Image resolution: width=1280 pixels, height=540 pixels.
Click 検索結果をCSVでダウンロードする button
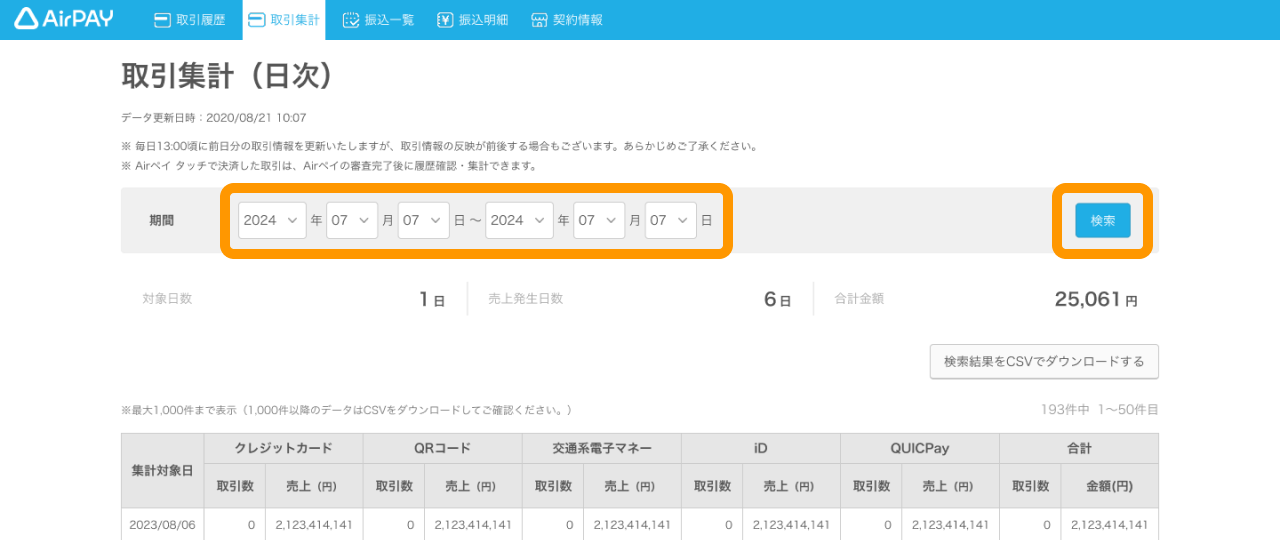pyautogui.click(x=1044, y=362)
